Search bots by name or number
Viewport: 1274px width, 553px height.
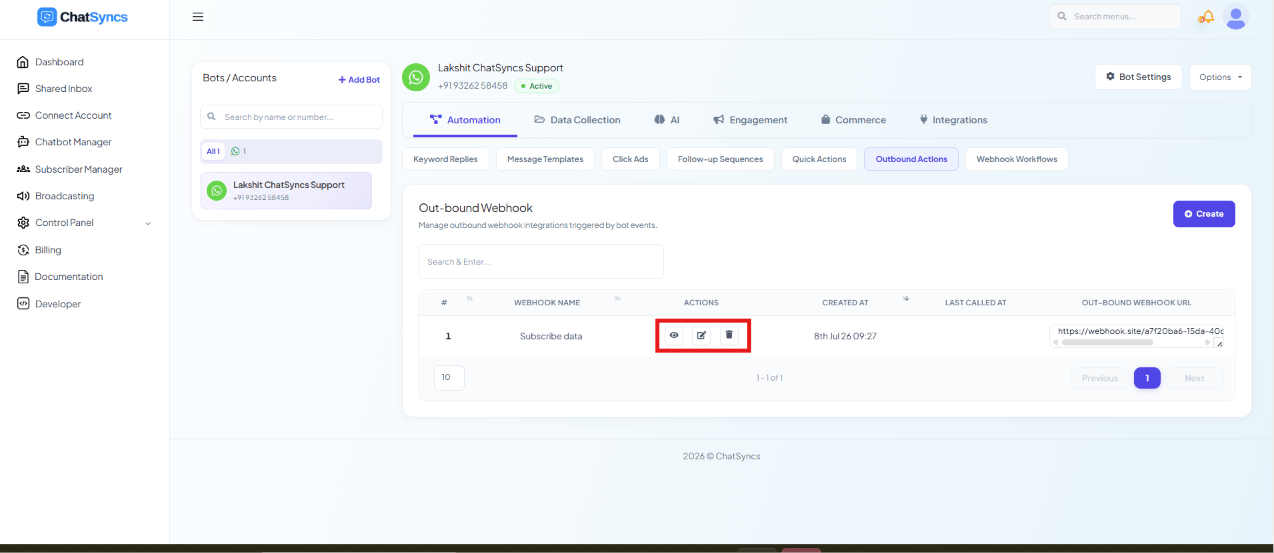point(291,117)
